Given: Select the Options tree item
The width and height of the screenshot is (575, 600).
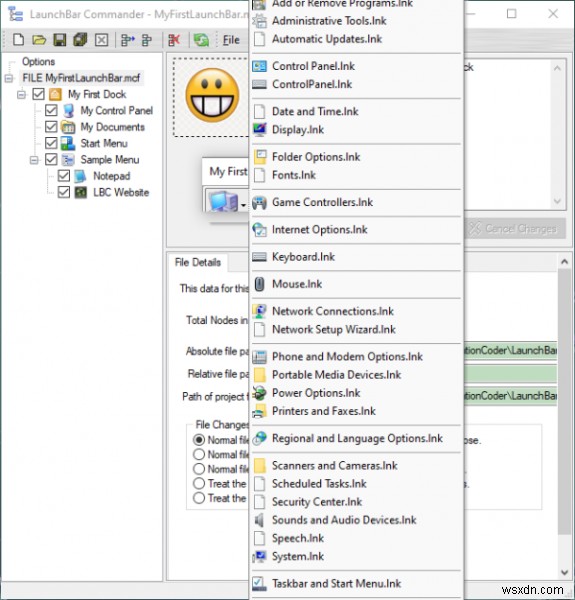Looking at the screenshot, I should (38, 62).
